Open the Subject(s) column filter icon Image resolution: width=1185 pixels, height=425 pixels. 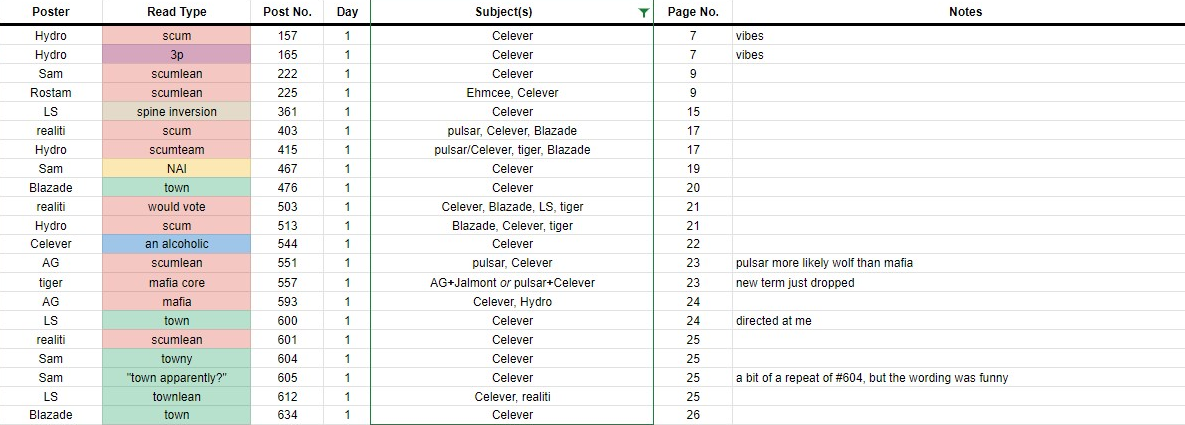click(x=643, y=12)
